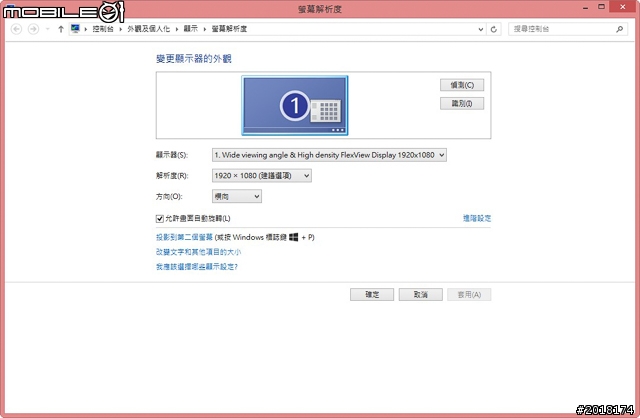
Task: Maximize the 螢幕解析度 window
Action: [x=601, y=7]
